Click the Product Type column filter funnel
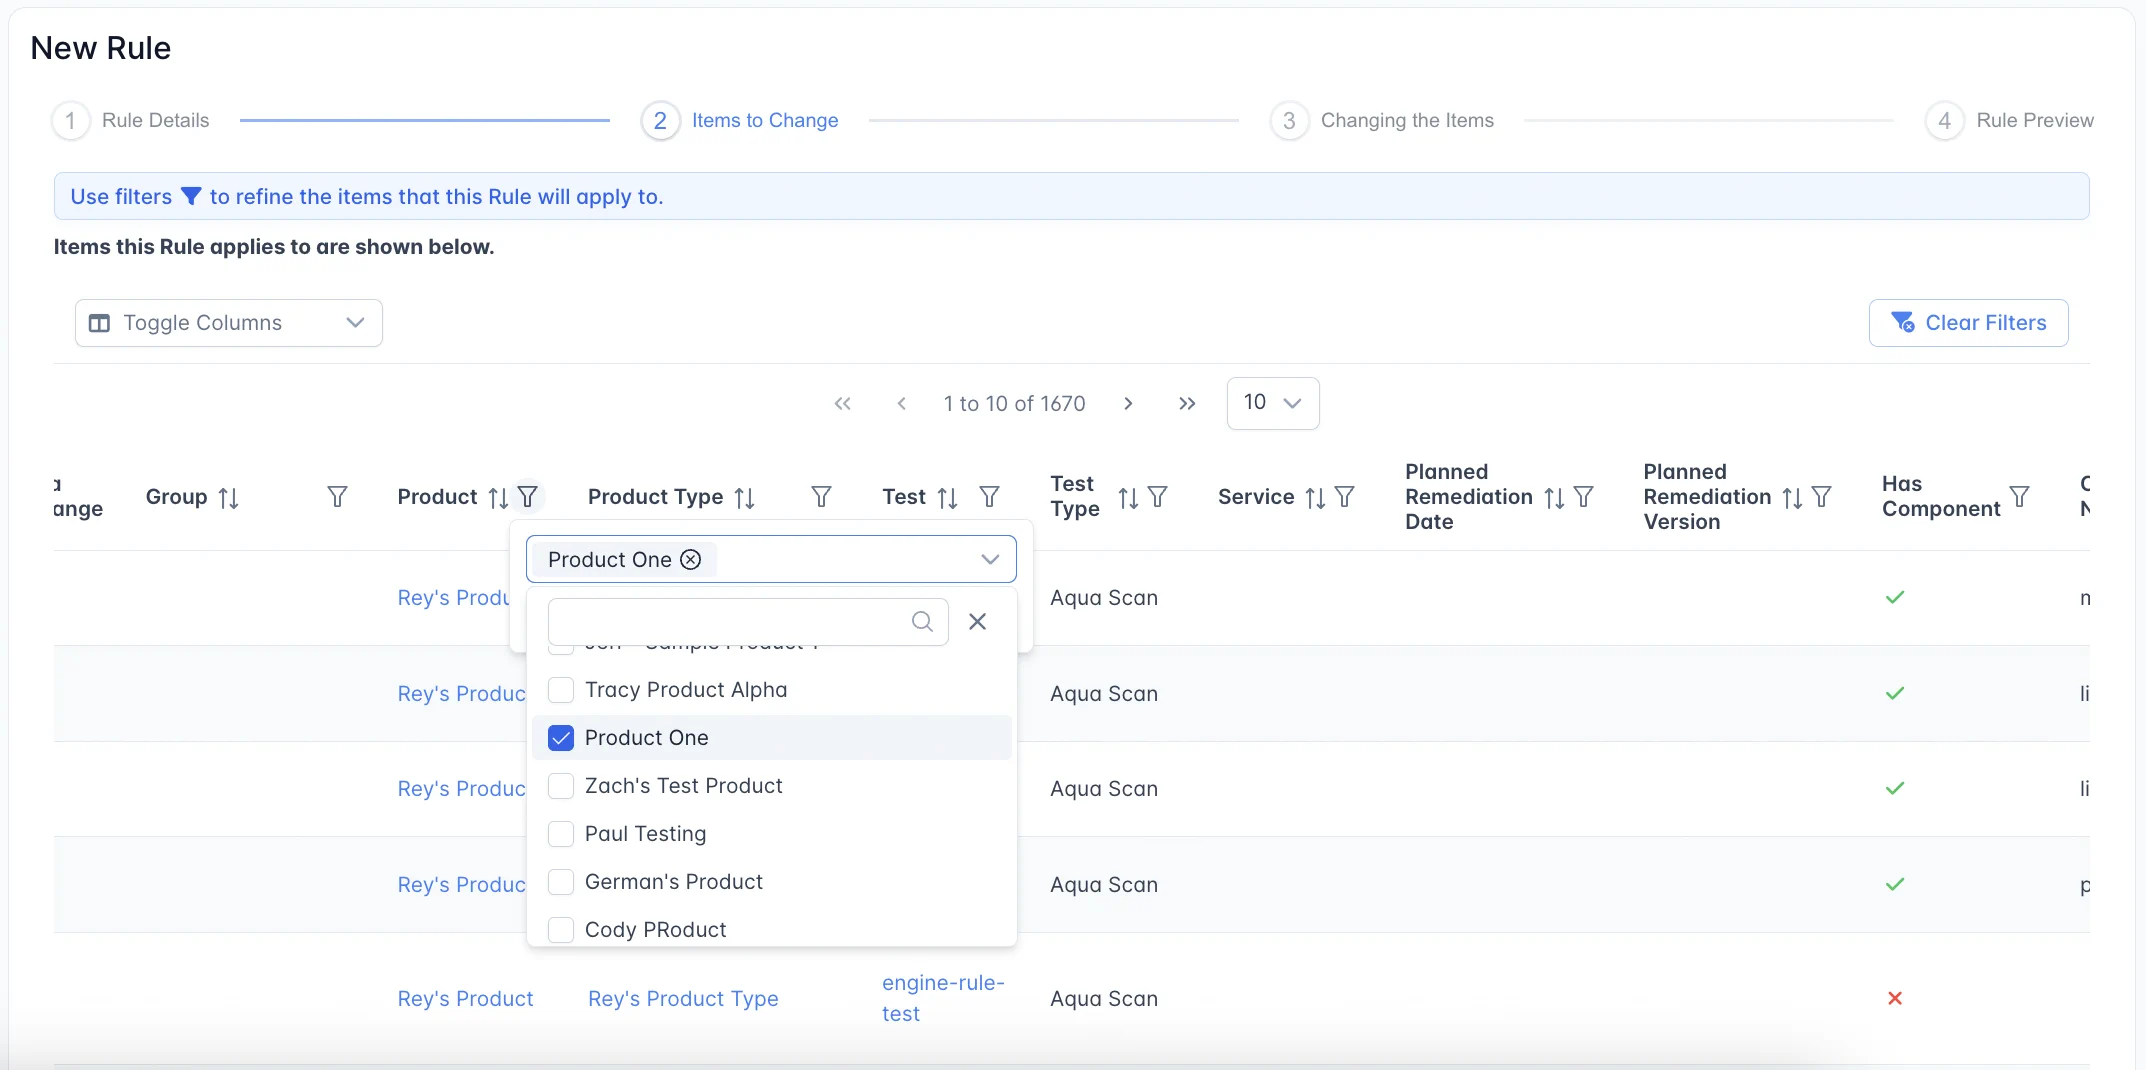Screen dimensions: 2146x1070 (821, 497)
